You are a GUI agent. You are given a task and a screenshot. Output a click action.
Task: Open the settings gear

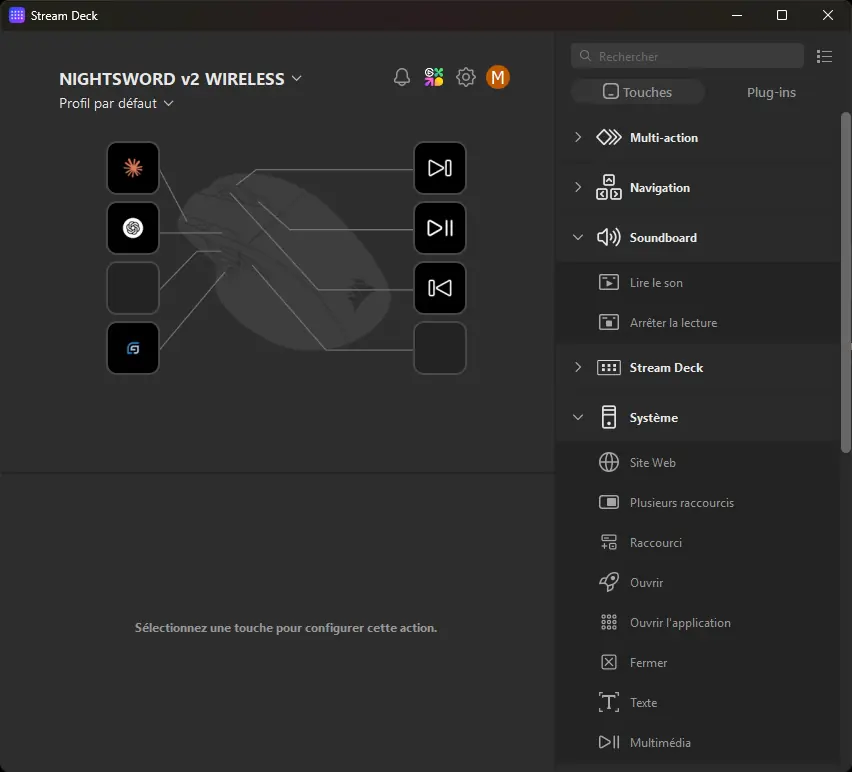pyautogui.click(x=466, y=77)
